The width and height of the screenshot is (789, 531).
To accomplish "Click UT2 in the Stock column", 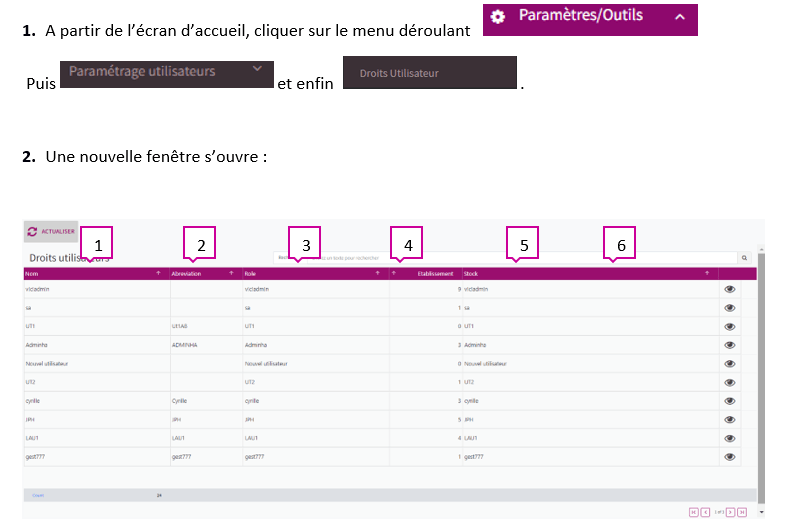I will pos(469,383).
